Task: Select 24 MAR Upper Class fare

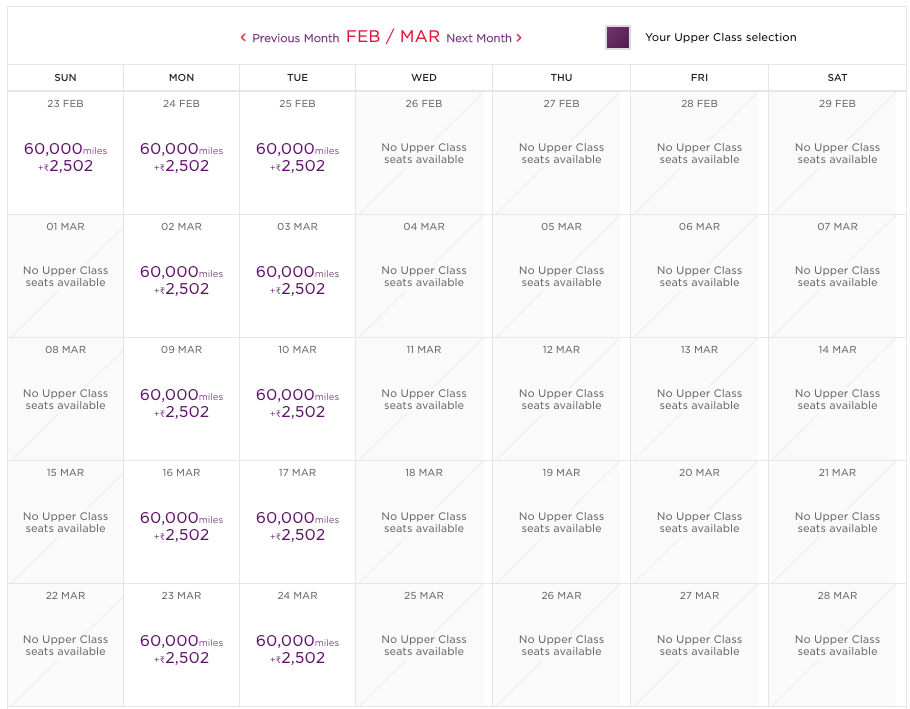Action: coord(298,648)
